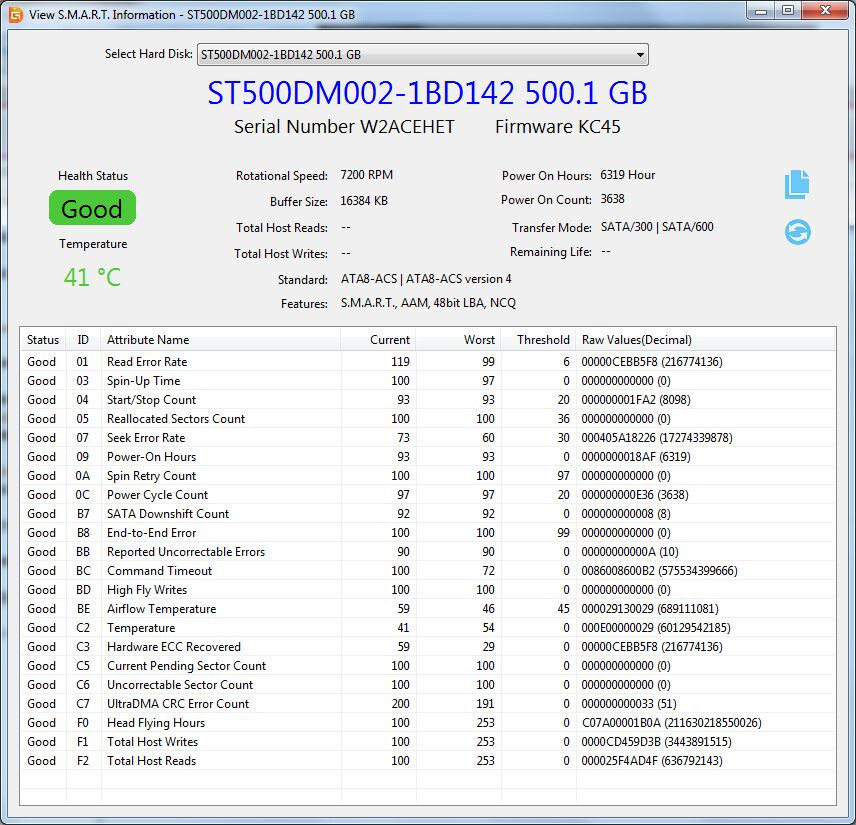Viewport: 856px width, 825px height.
Task: Select the Spin Retry Count row
Action: tap(428, 476)
